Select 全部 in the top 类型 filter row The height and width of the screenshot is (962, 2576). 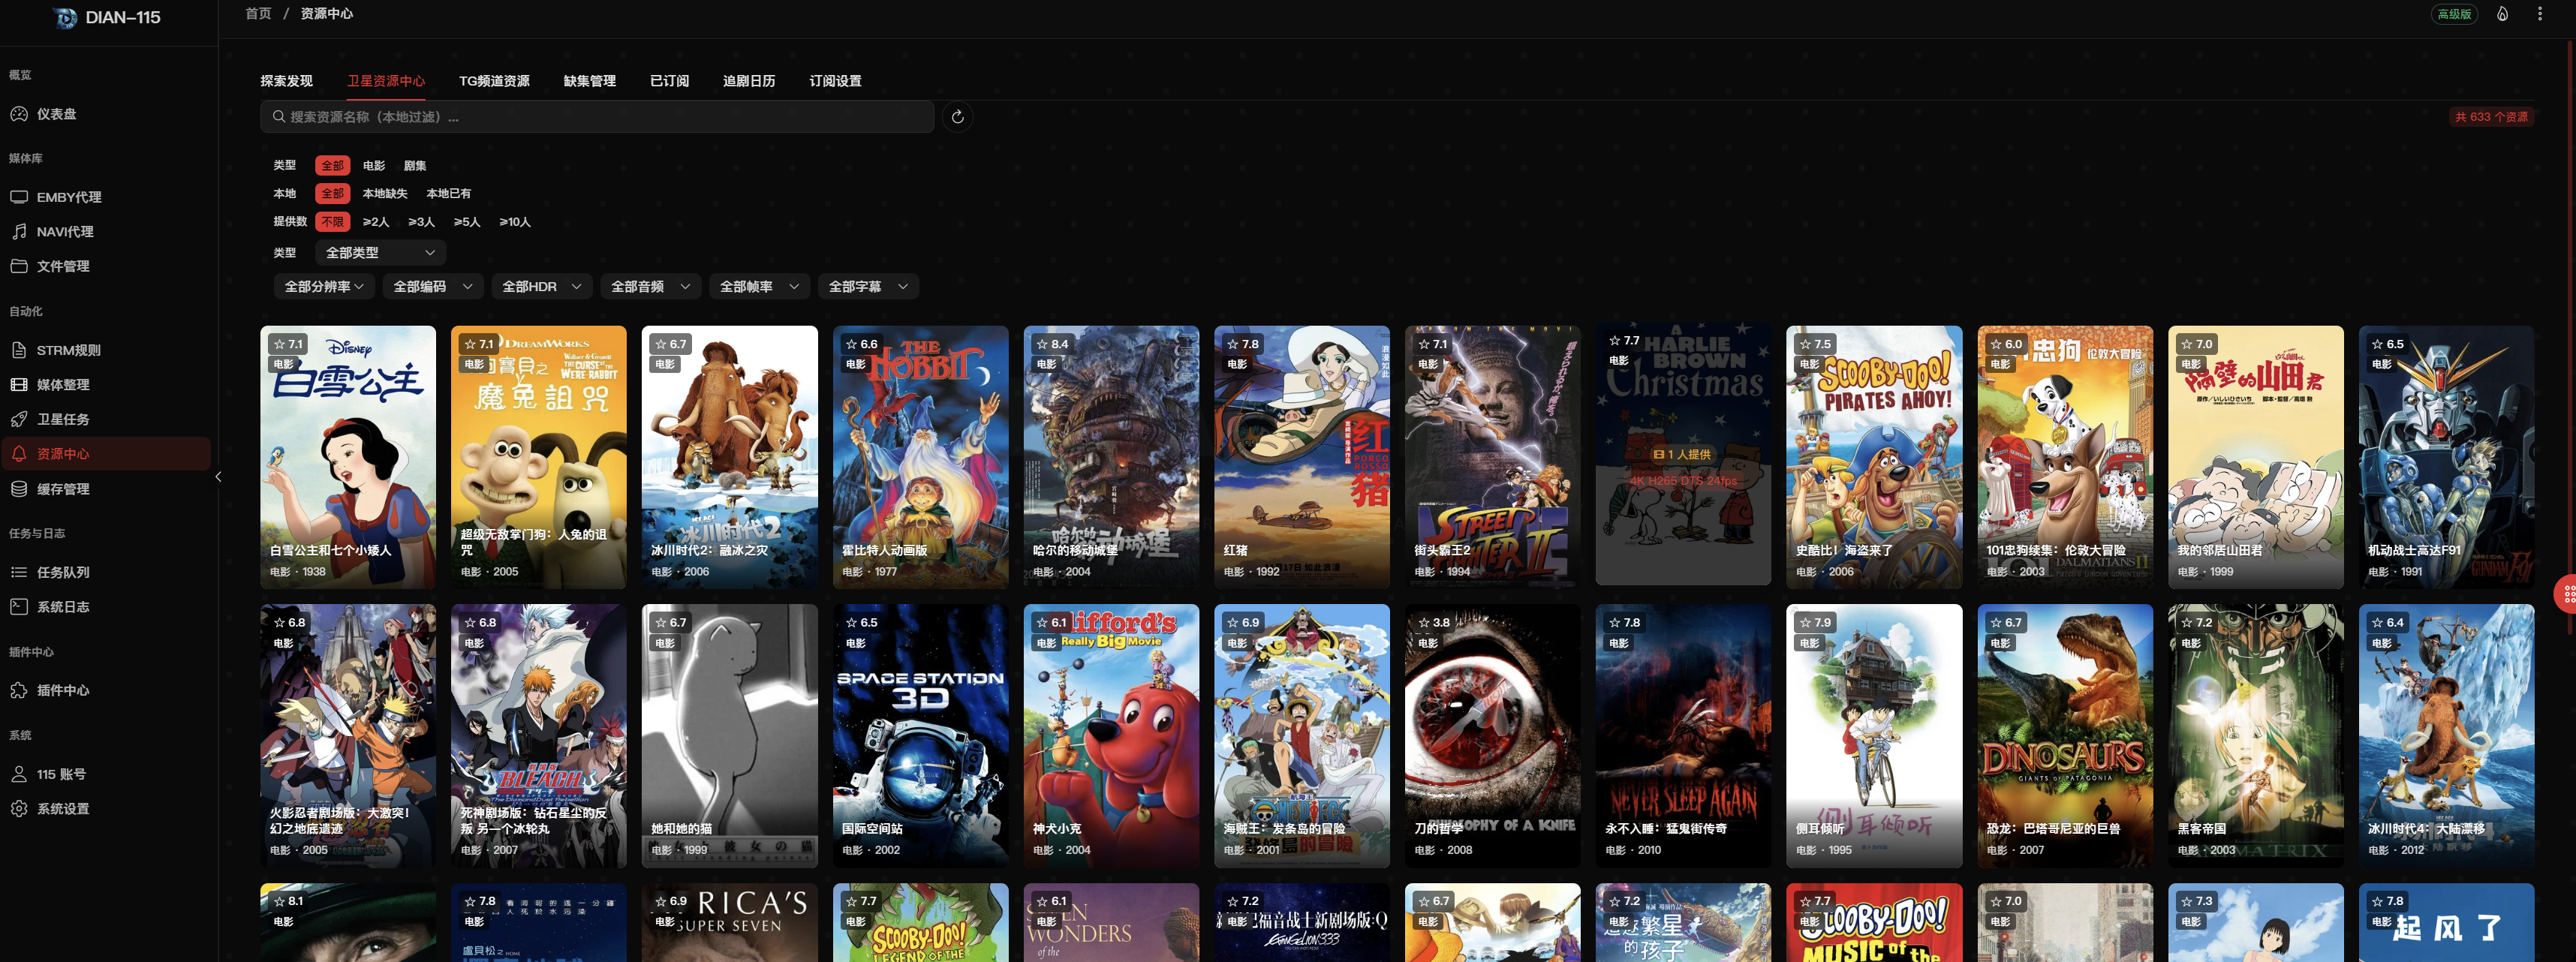[332, 165]
